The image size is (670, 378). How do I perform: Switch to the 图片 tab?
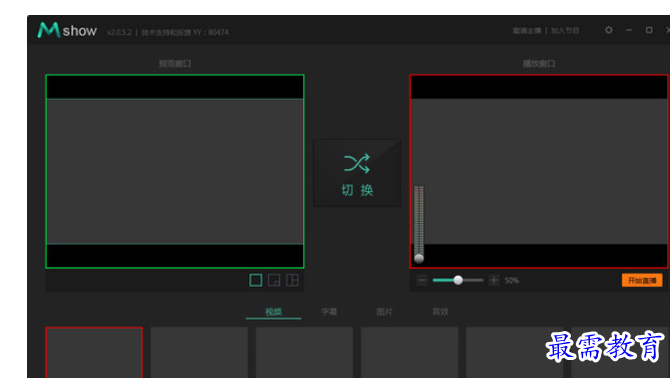click(385, 311)
